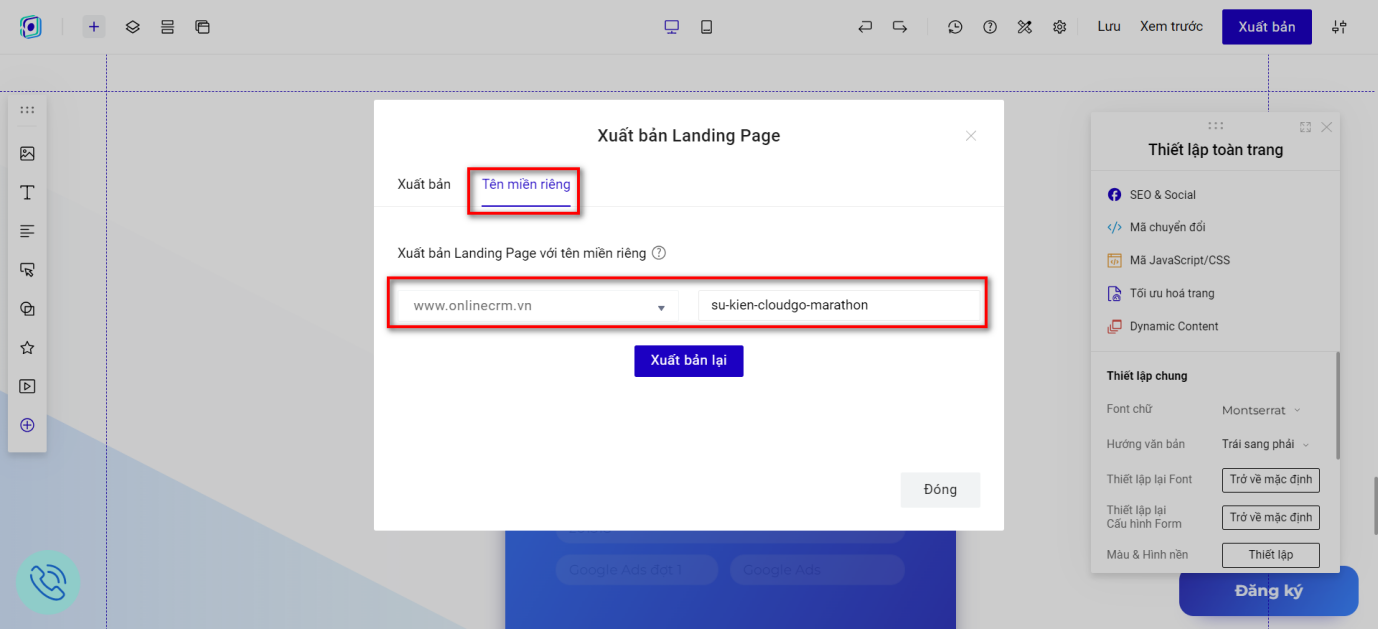Screen dimensions: 1378x629
Task: Open the layers icon in top toolbar
Action: point(132,27)
